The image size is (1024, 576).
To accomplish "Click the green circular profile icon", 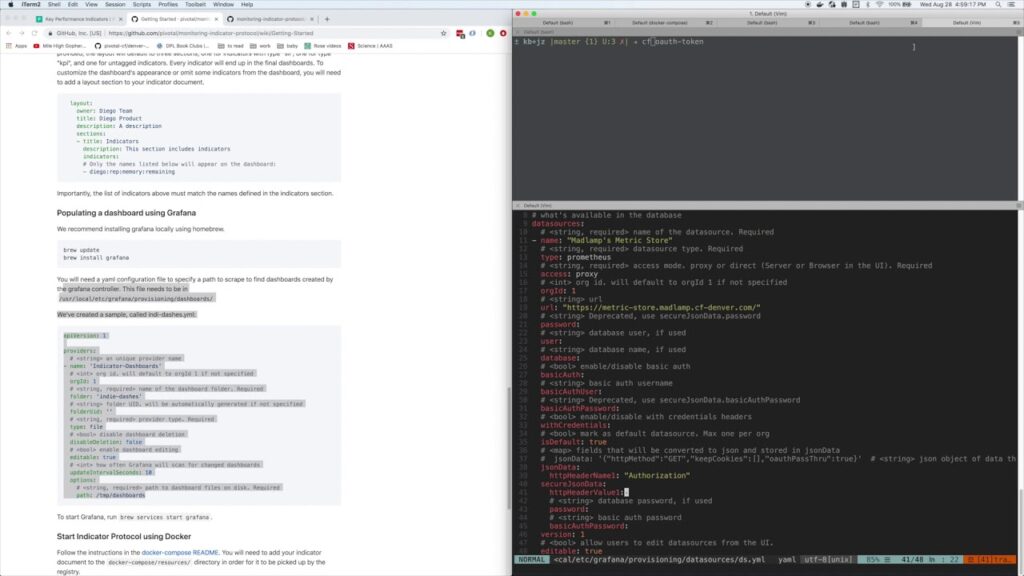I will point(490,33).
